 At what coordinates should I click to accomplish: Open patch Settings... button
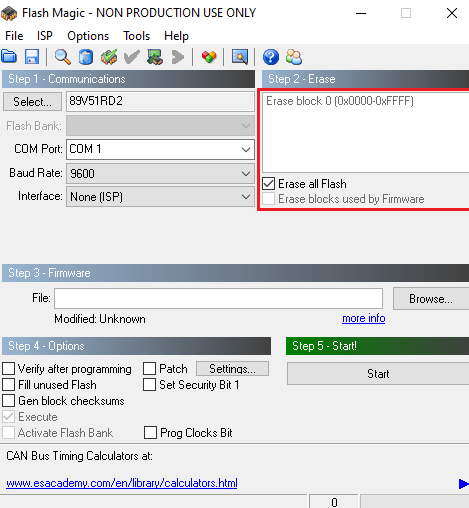coord(232,369)
